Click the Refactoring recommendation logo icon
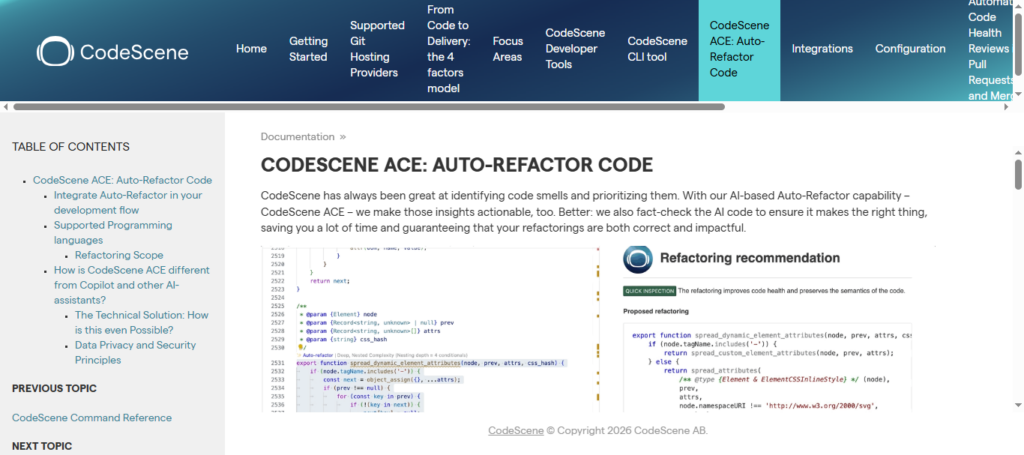This screenshot has width=1024, height=455. (638, 259)
